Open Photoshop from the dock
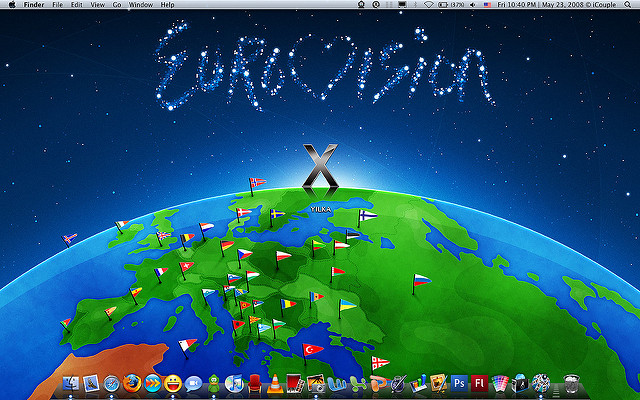This screenshot has width=640, height=400. pyautogui.click(x=459, y=383)
